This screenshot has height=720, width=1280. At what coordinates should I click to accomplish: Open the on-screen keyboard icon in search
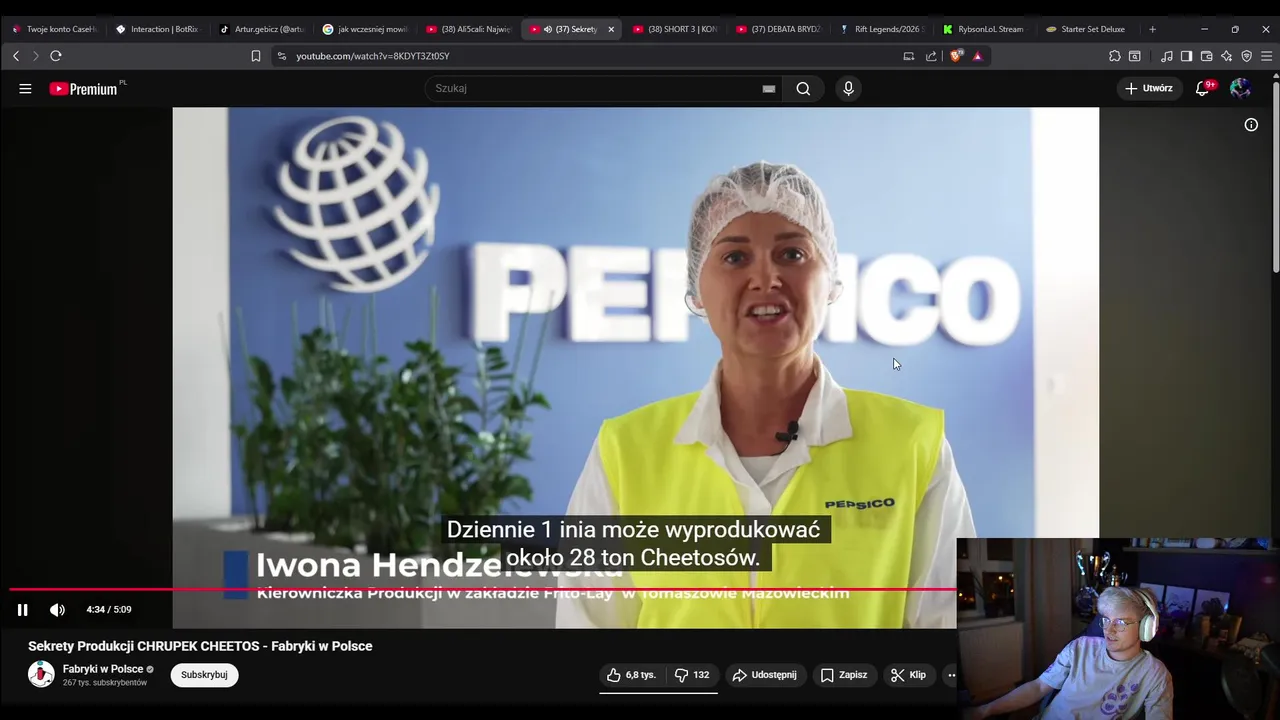click(x=768, y=88)
